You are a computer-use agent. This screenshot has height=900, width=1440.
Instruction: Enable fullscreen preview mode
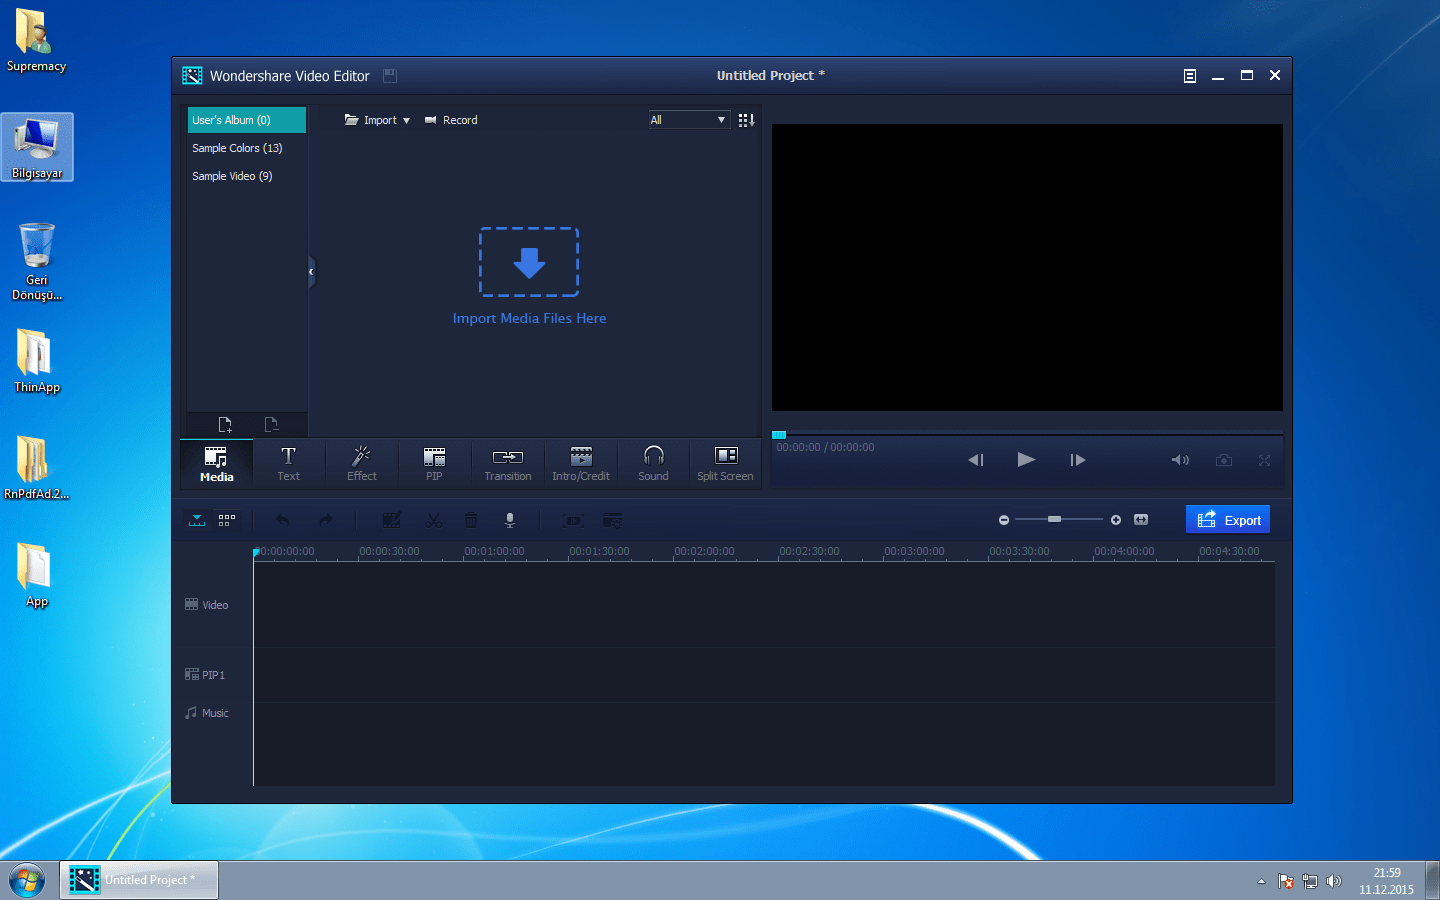(1264, 460)
